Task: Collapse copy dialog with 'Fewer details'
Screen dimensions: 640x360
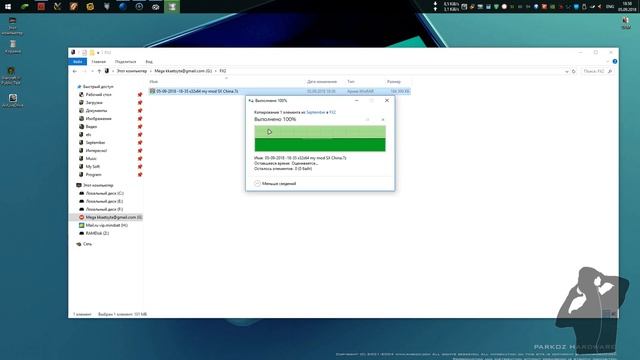Action: pyautogui.click(x=275, y=184)
